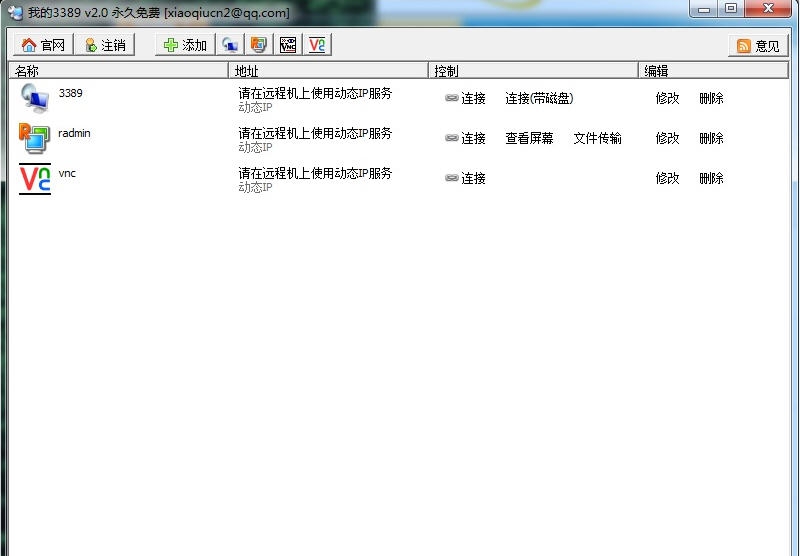Click 动态IP label in the 3389 row
Viewport: 800px width, 556px height.
(x=255, y=107)
